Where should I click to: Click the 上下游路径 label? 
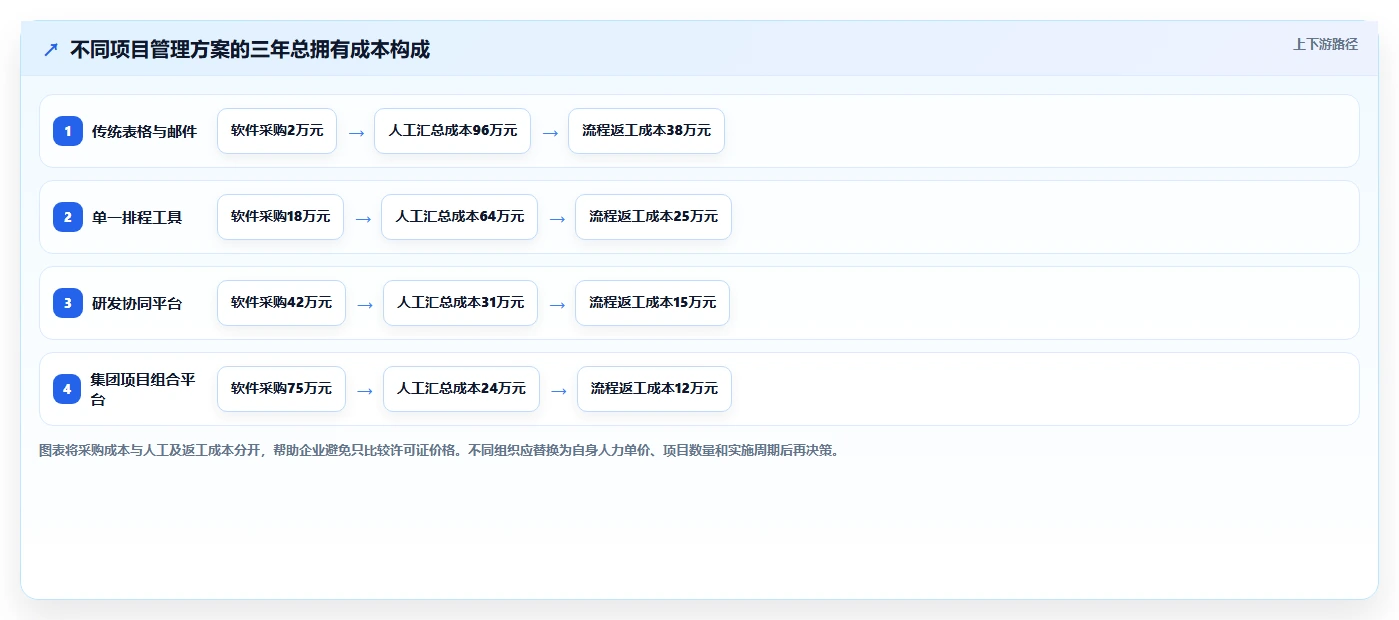(x=1325, y=44)
